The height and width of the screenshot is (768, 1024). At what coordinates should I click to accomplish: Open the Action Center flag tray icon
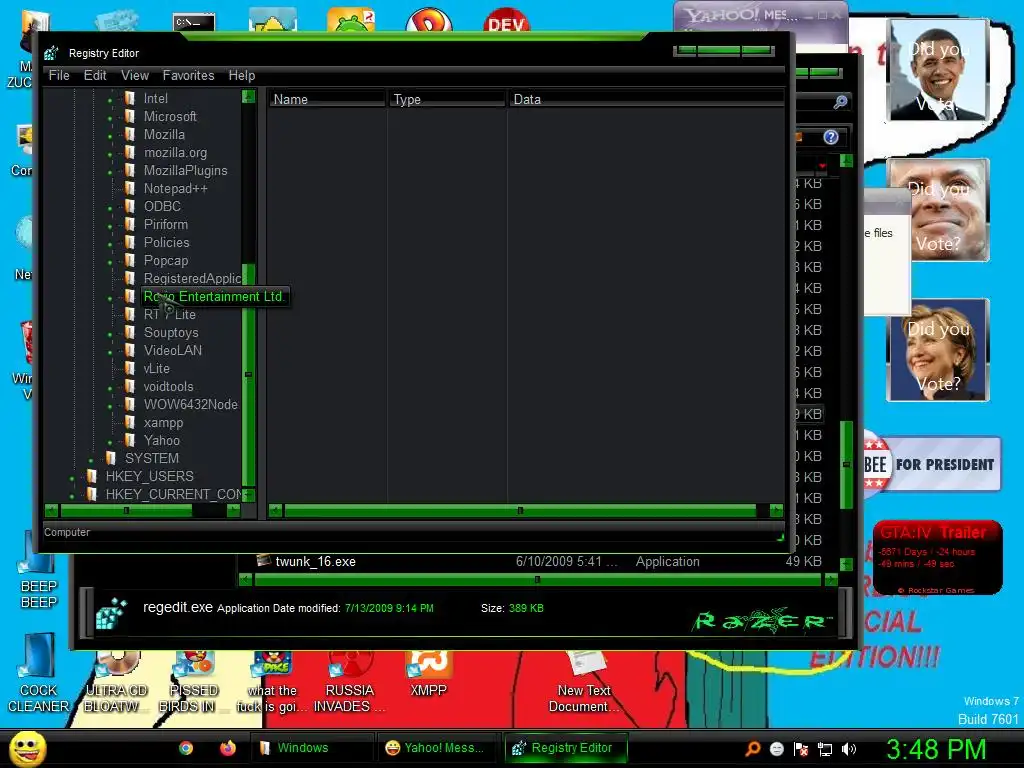801,749
